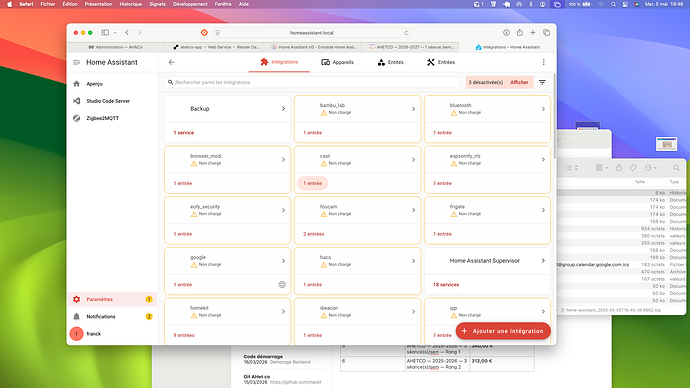Expand the foscam integration chevron
Viewport: 690px width, 388px height.
[x=414, y=210]
